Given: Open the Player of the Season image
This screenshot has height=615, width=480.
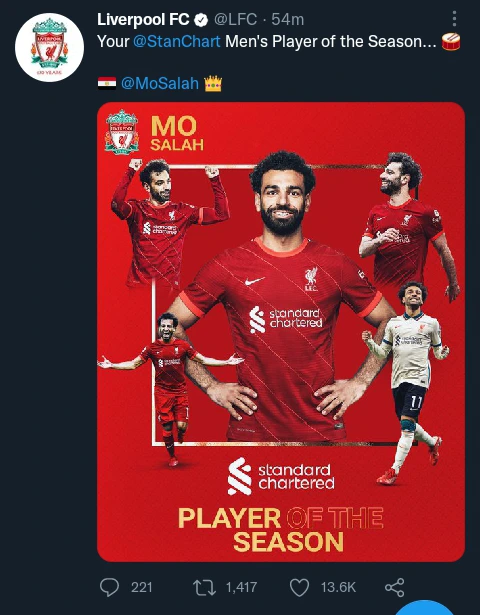Looking at the screenshot, I should click(281, 332).
